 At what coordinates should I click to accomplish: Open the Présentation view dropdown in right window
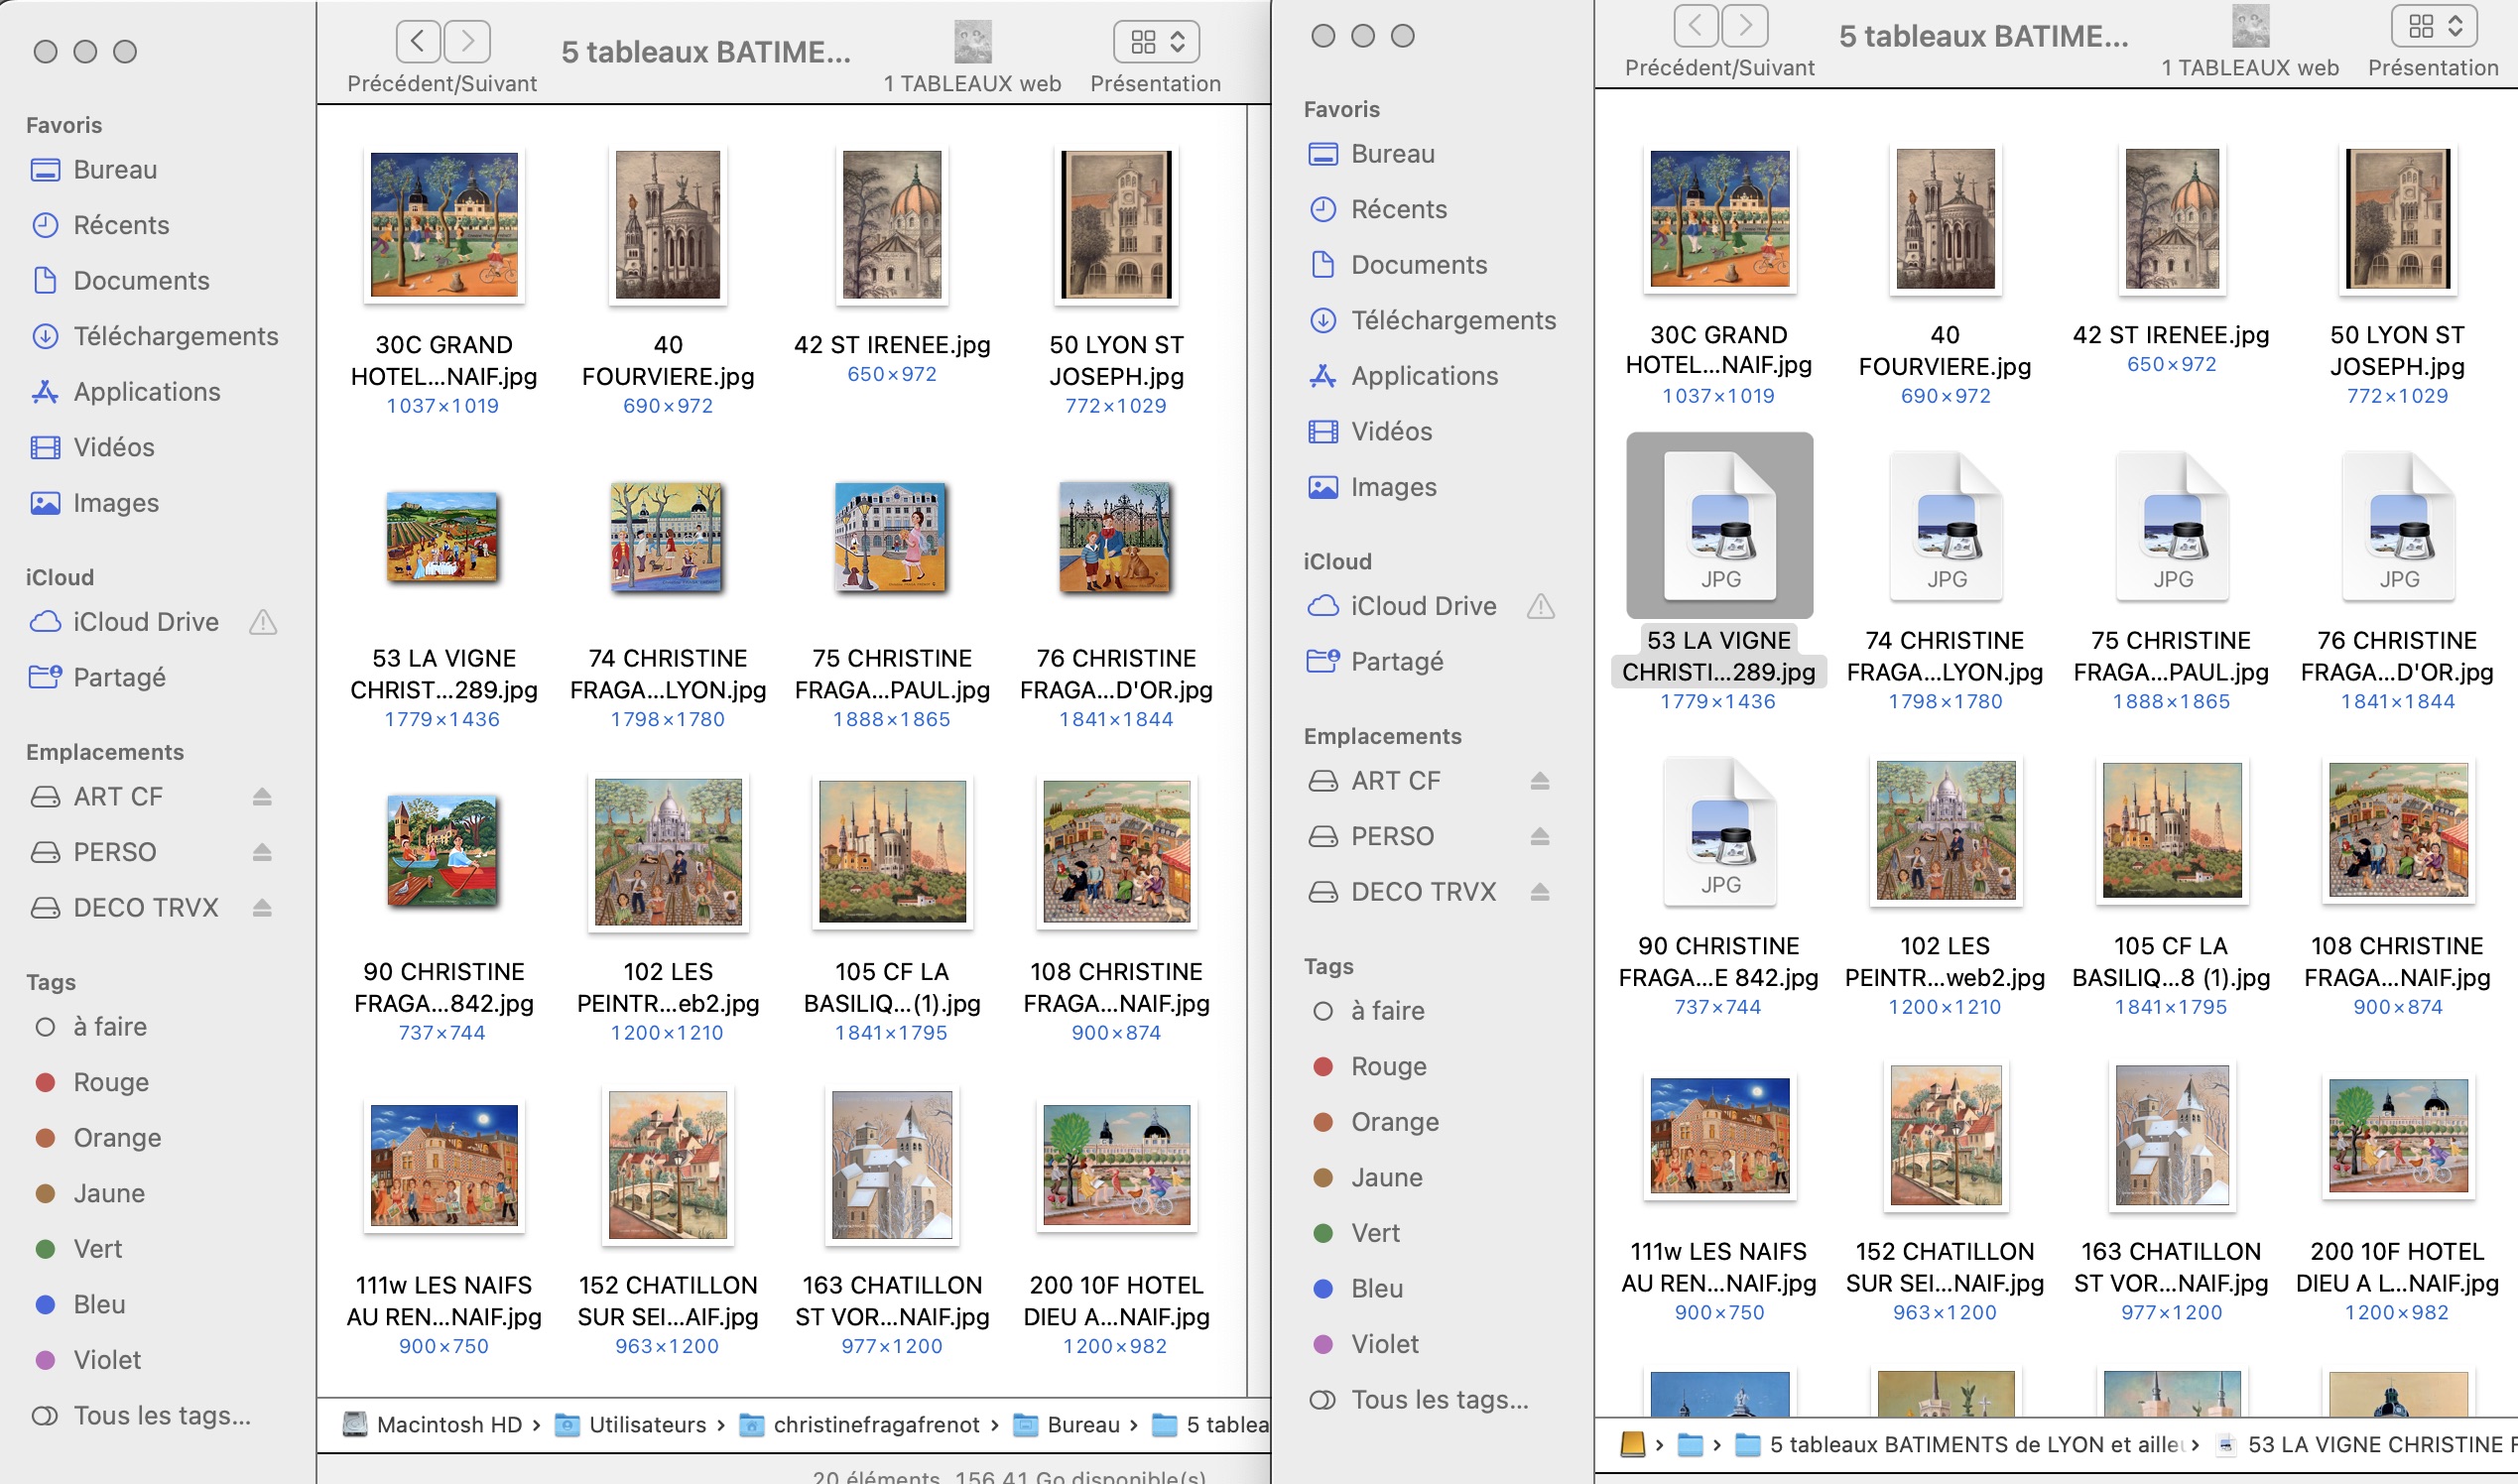[x=2433, y=25]
